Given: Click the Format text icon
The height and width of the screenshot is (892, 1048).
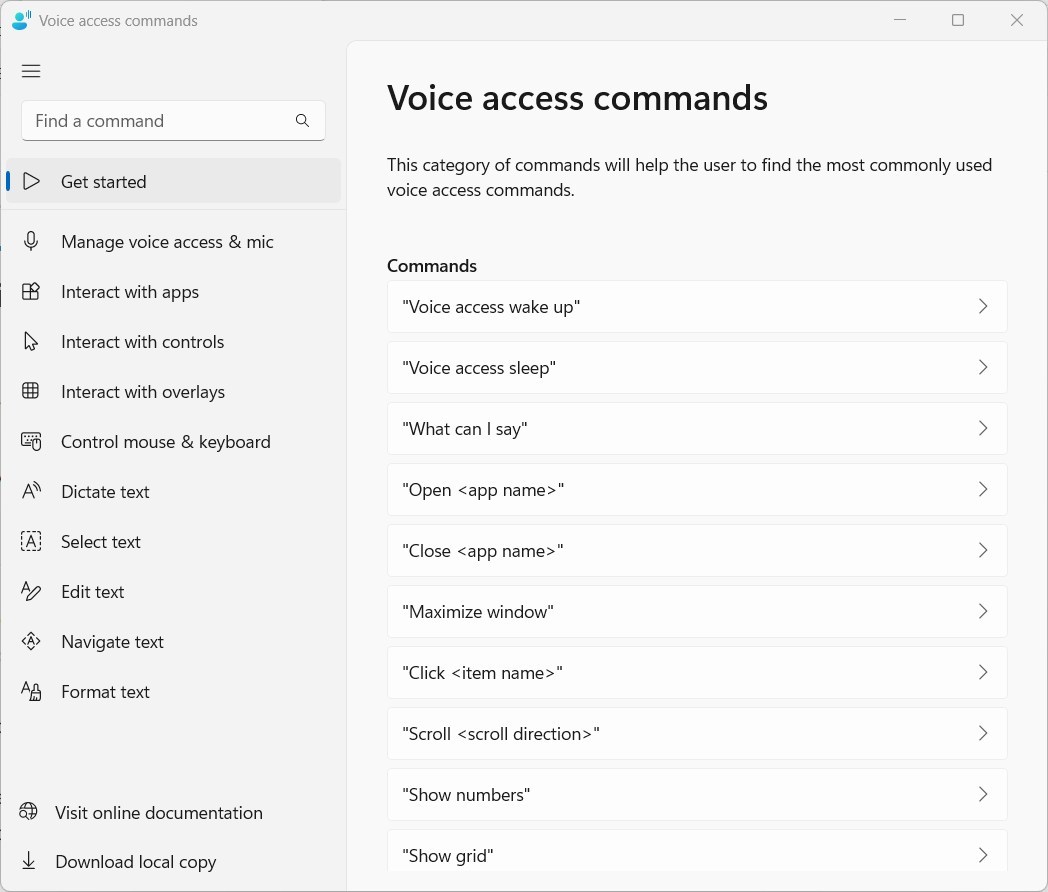Looking at the screenshot, I should point(30,691).
